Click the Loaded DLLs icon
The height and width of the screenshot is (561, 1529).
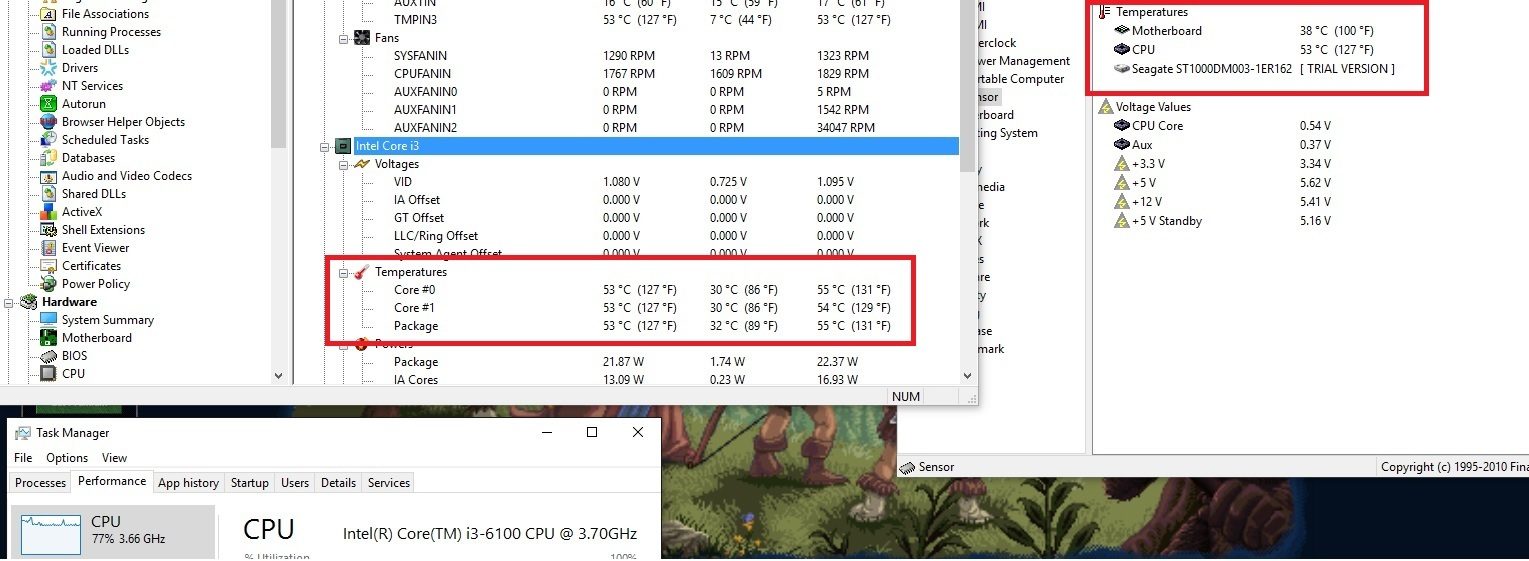(48, 50)
